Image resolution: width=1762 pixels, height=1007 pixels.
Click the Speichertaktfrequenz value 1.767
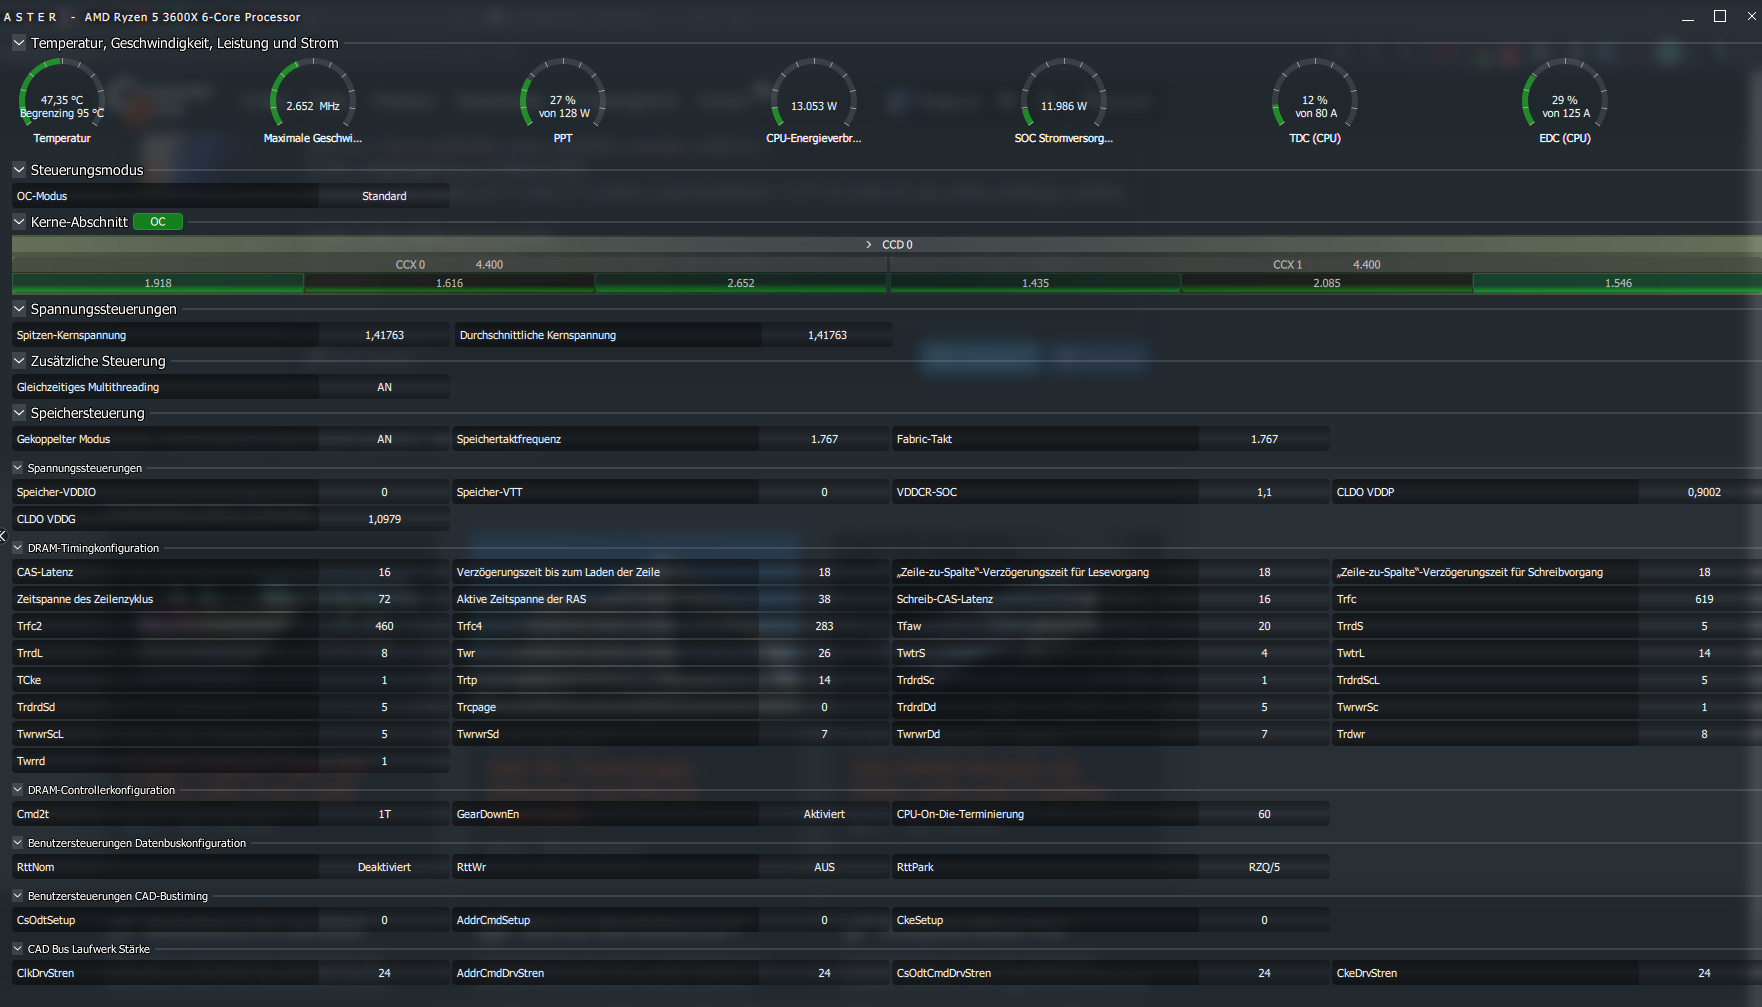(x=824, y=439)
